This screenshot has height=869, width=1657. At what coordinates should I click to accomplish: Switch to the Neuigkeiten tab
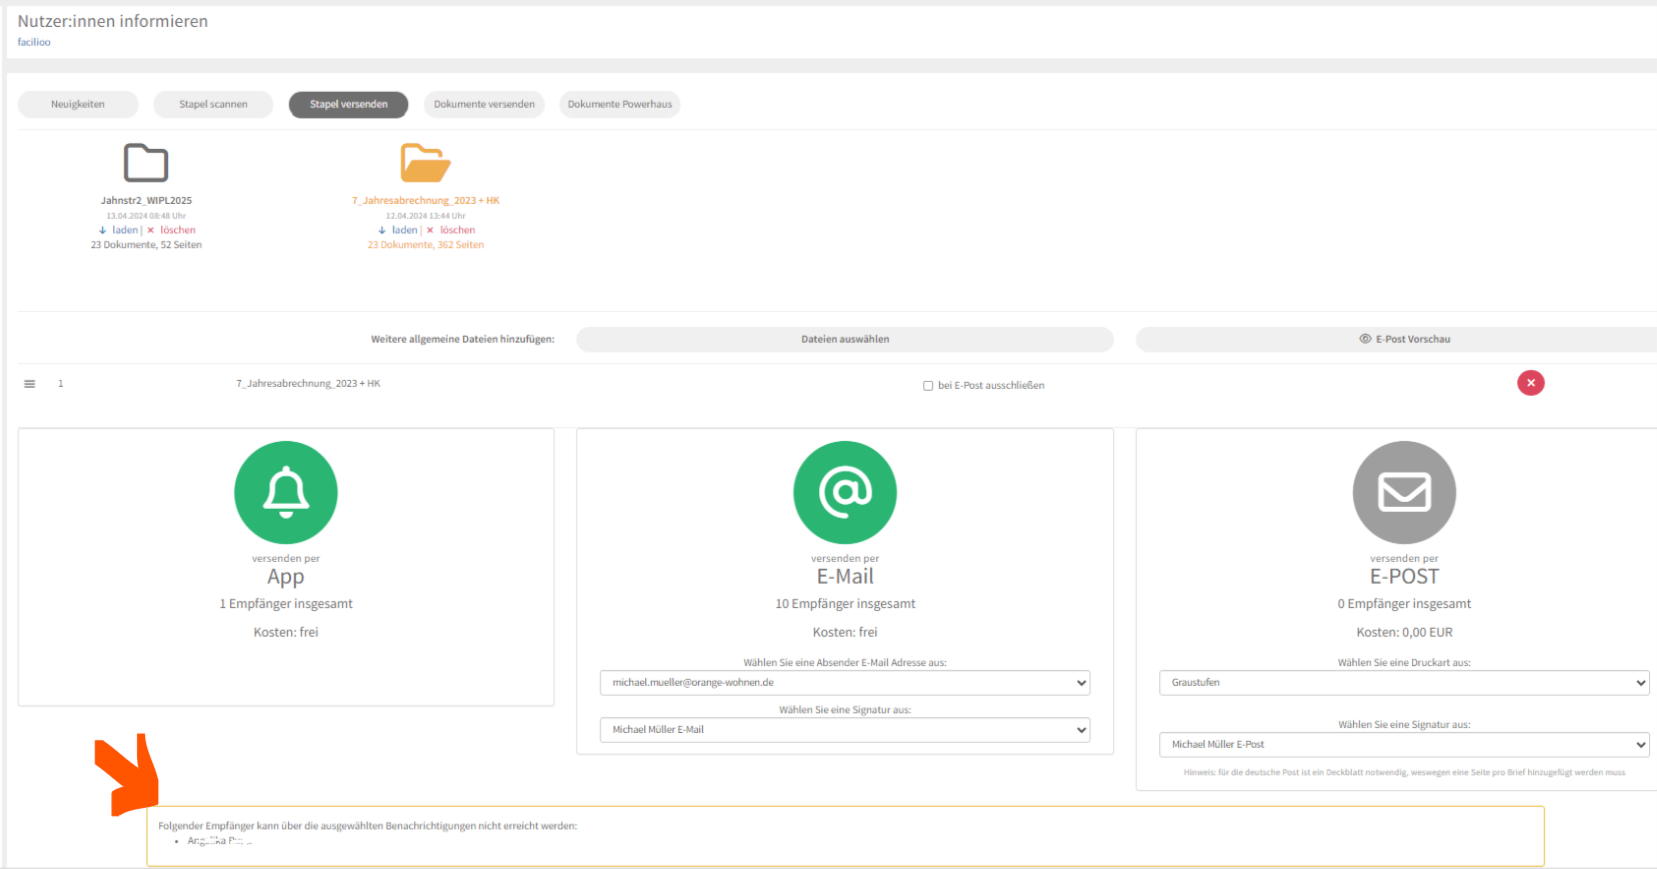click(78, 104)
